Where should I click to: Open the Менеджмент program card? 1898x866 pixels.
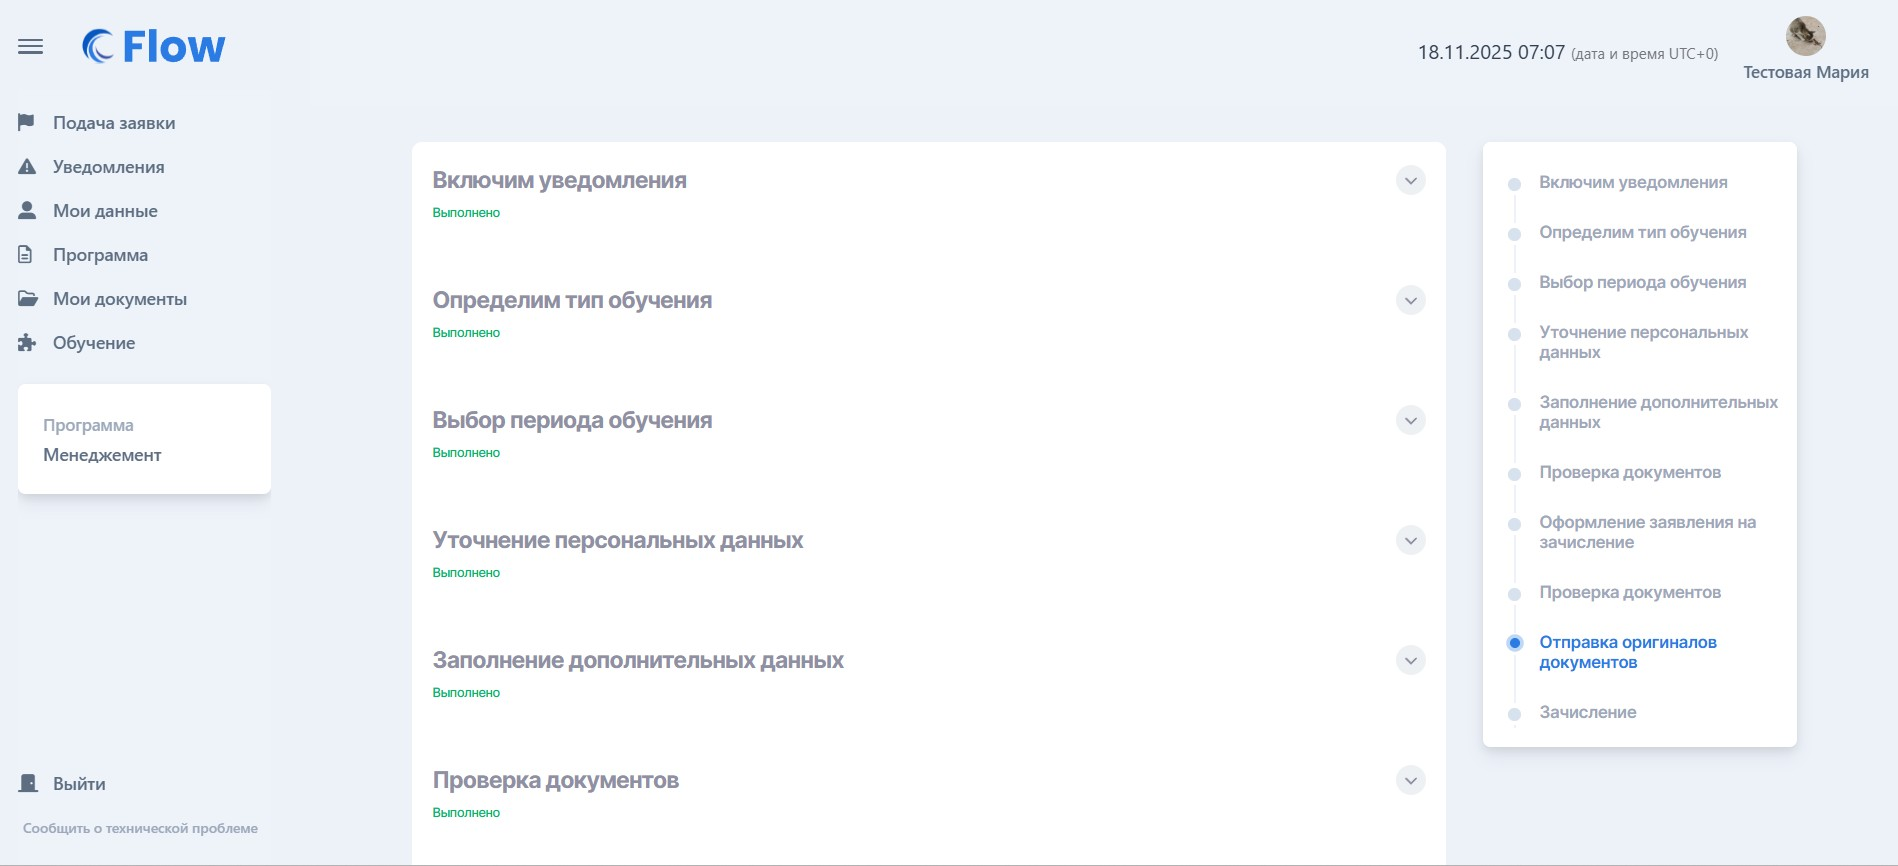click(x=144, y=439)
